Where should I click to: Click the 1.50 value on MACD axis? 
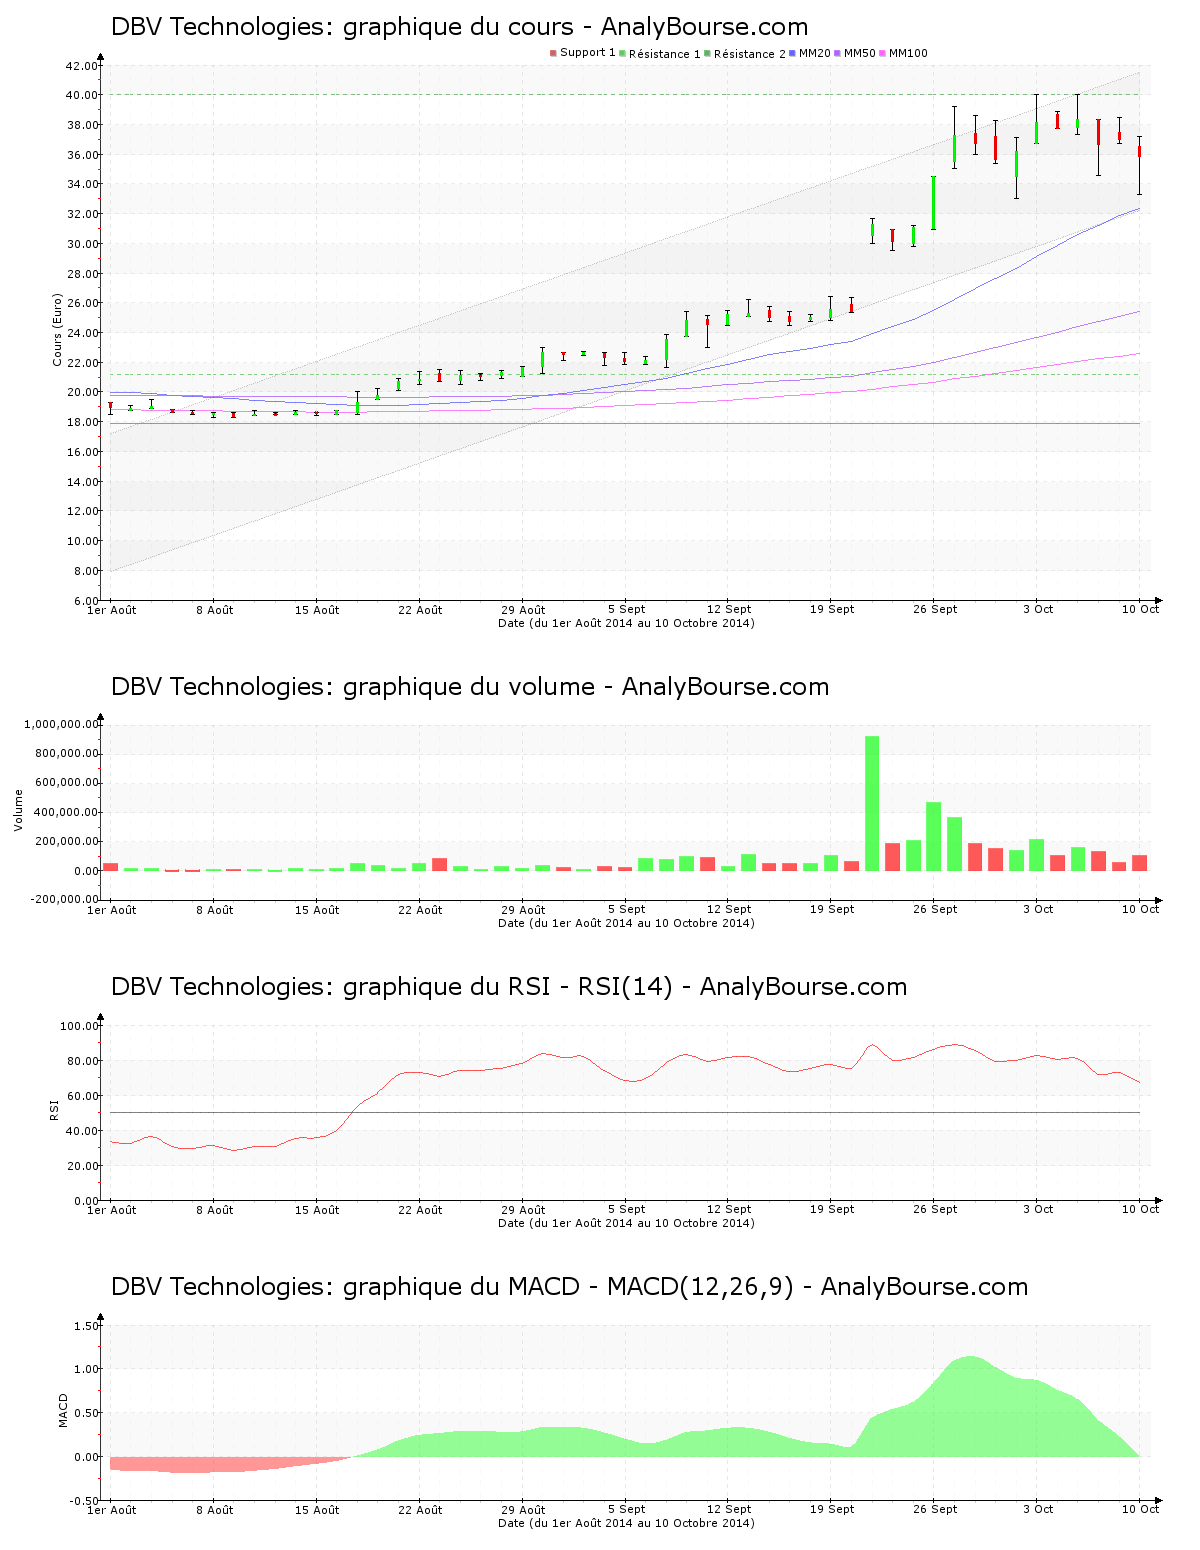click(x=87, y=1326)
